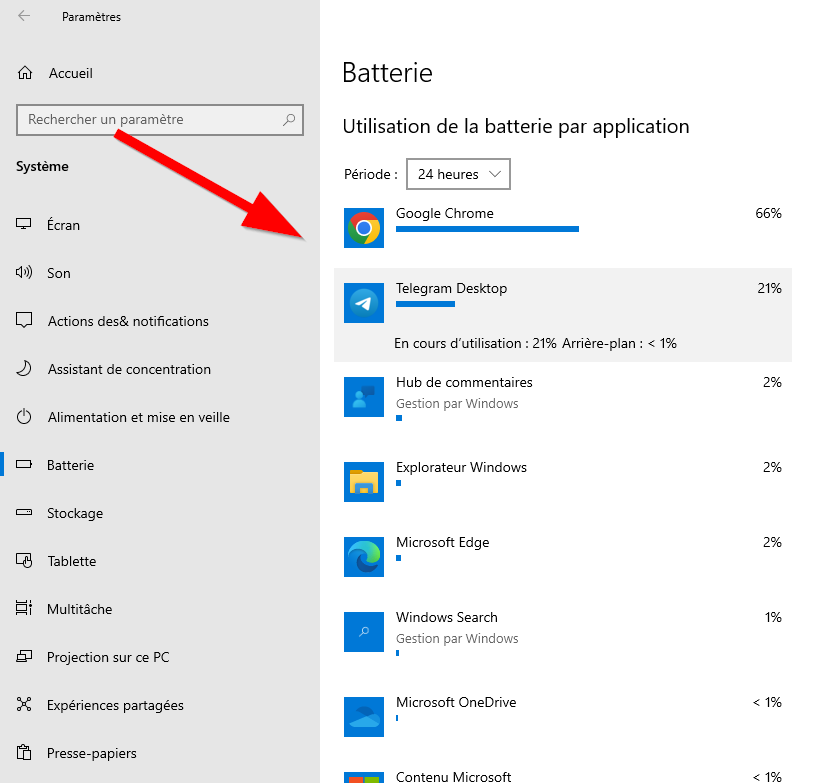Click the Alimentation power icon

(24, 416)
